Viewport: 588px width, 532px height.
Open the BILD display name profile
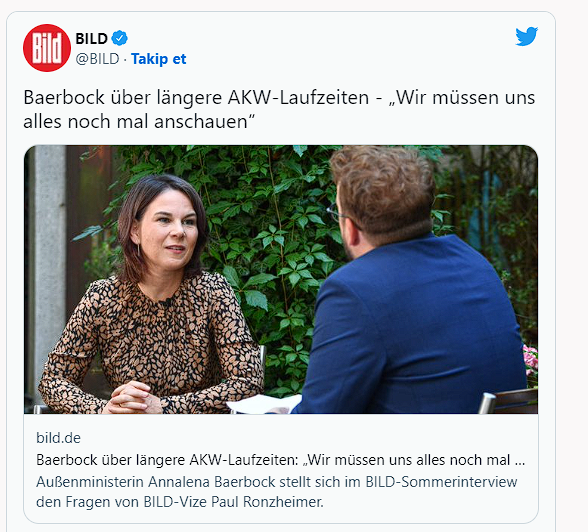(x=92, y=38)
